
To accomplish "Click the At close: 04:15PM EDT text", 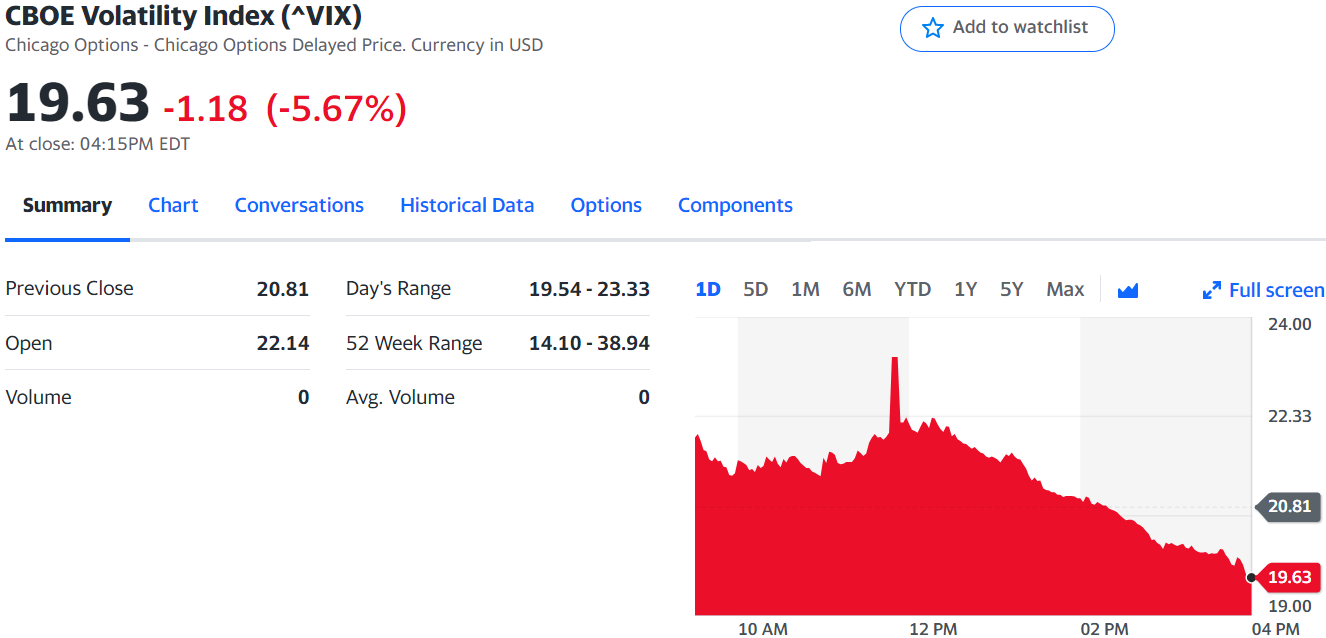I will click(97, 144).
